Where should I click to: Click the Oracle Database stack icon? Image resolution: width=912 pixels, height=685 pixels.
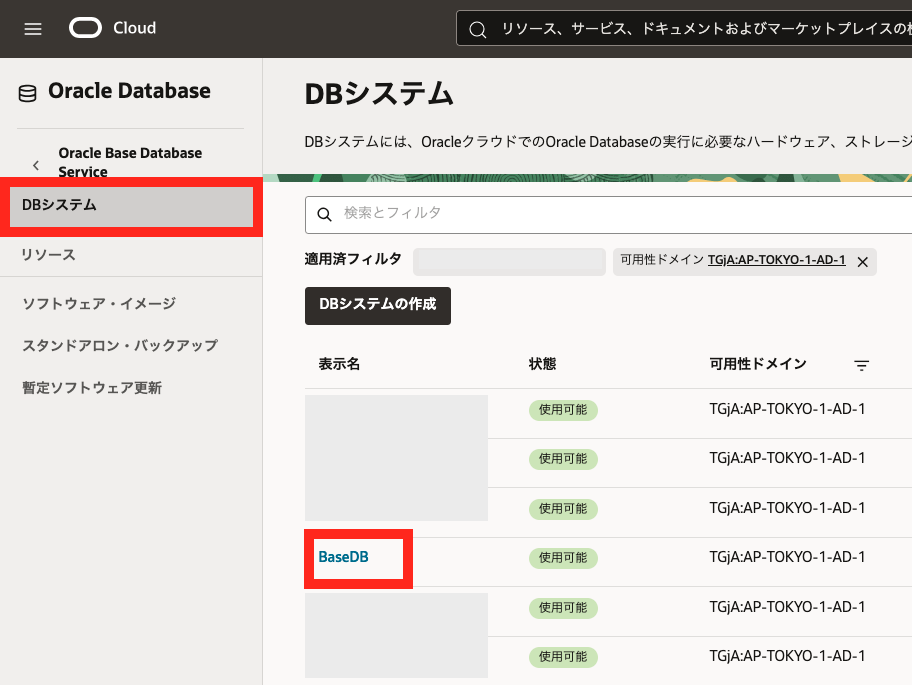tap(27, 93)
